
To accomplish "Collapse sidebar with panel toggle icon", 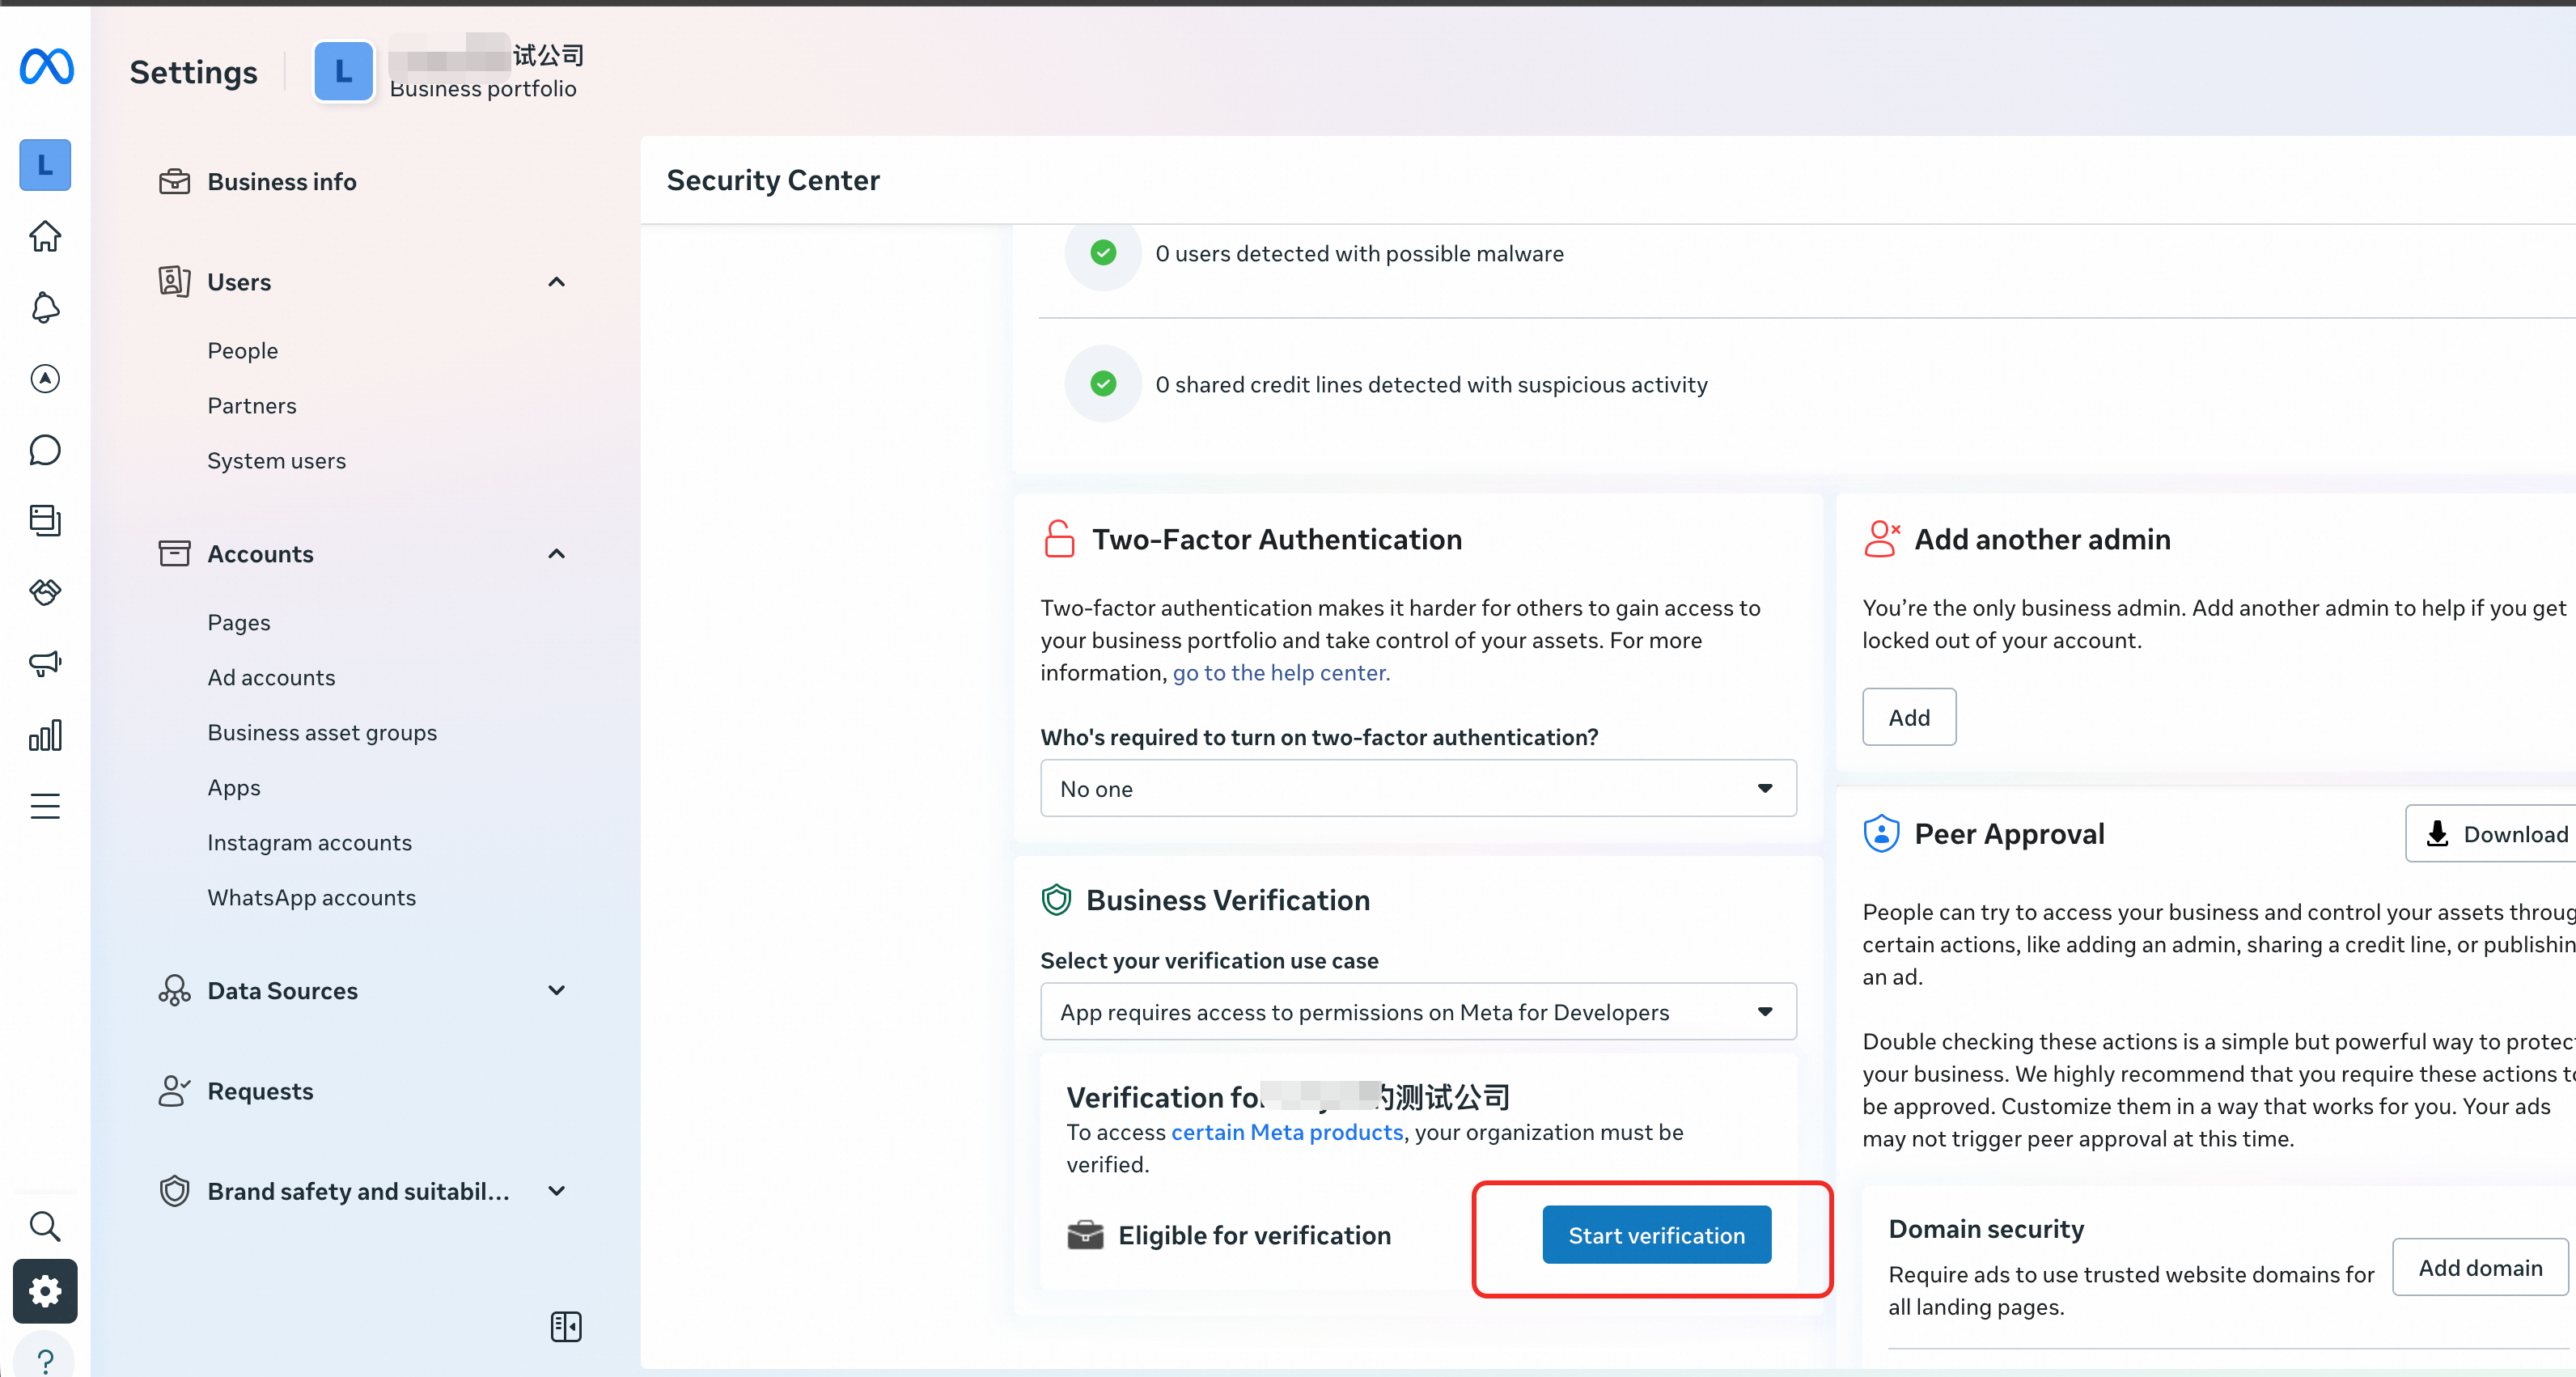I will [x=566, y=1326].
